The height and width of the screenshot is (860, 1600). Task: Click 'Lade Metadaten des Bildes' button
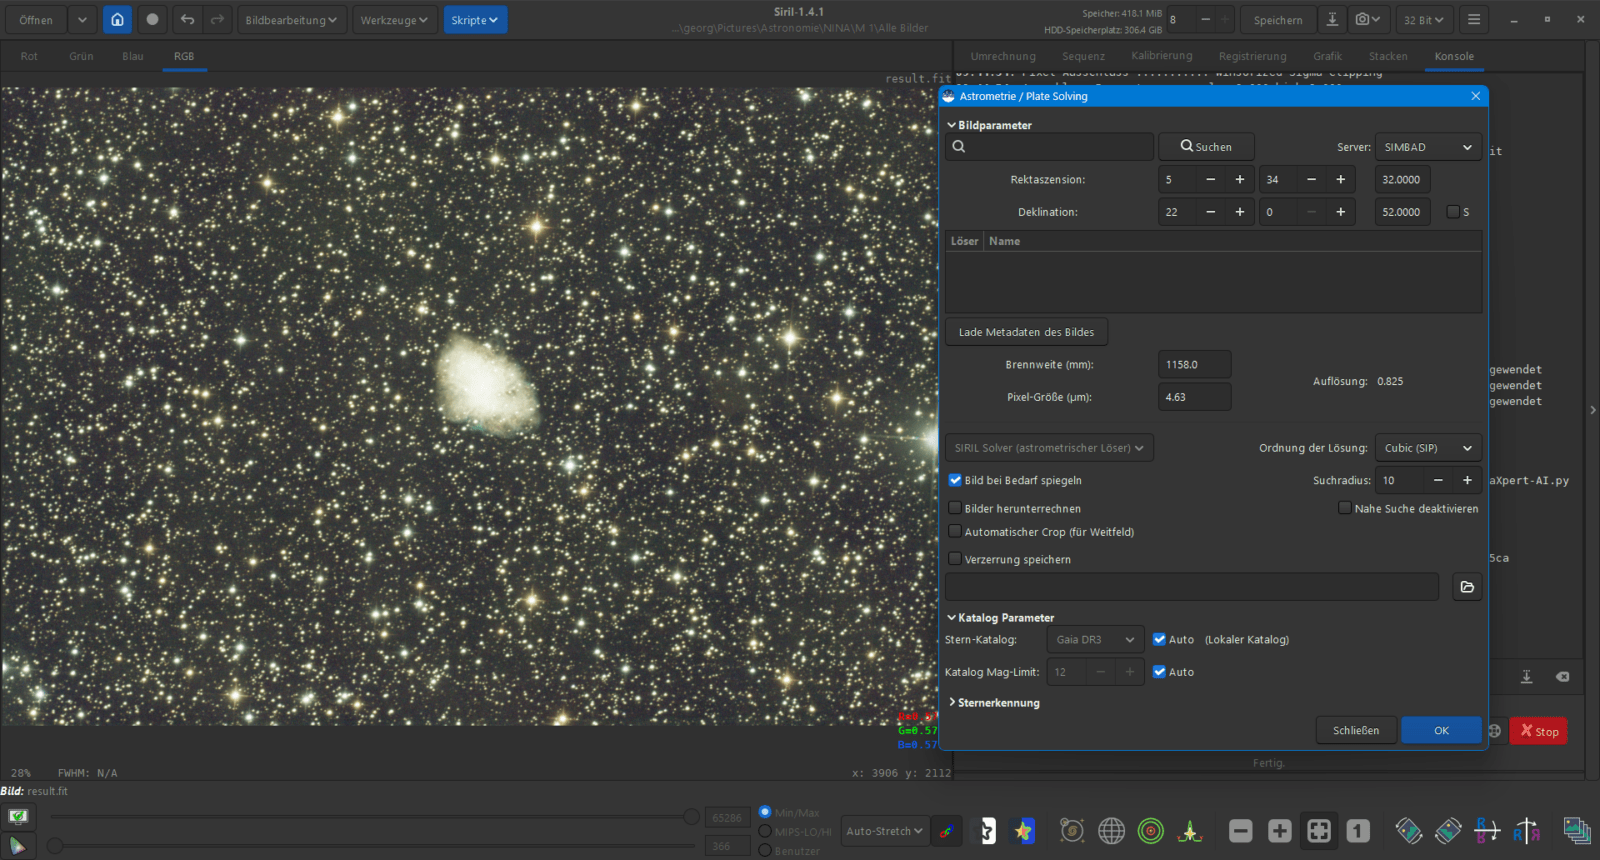click(1026, 332)
